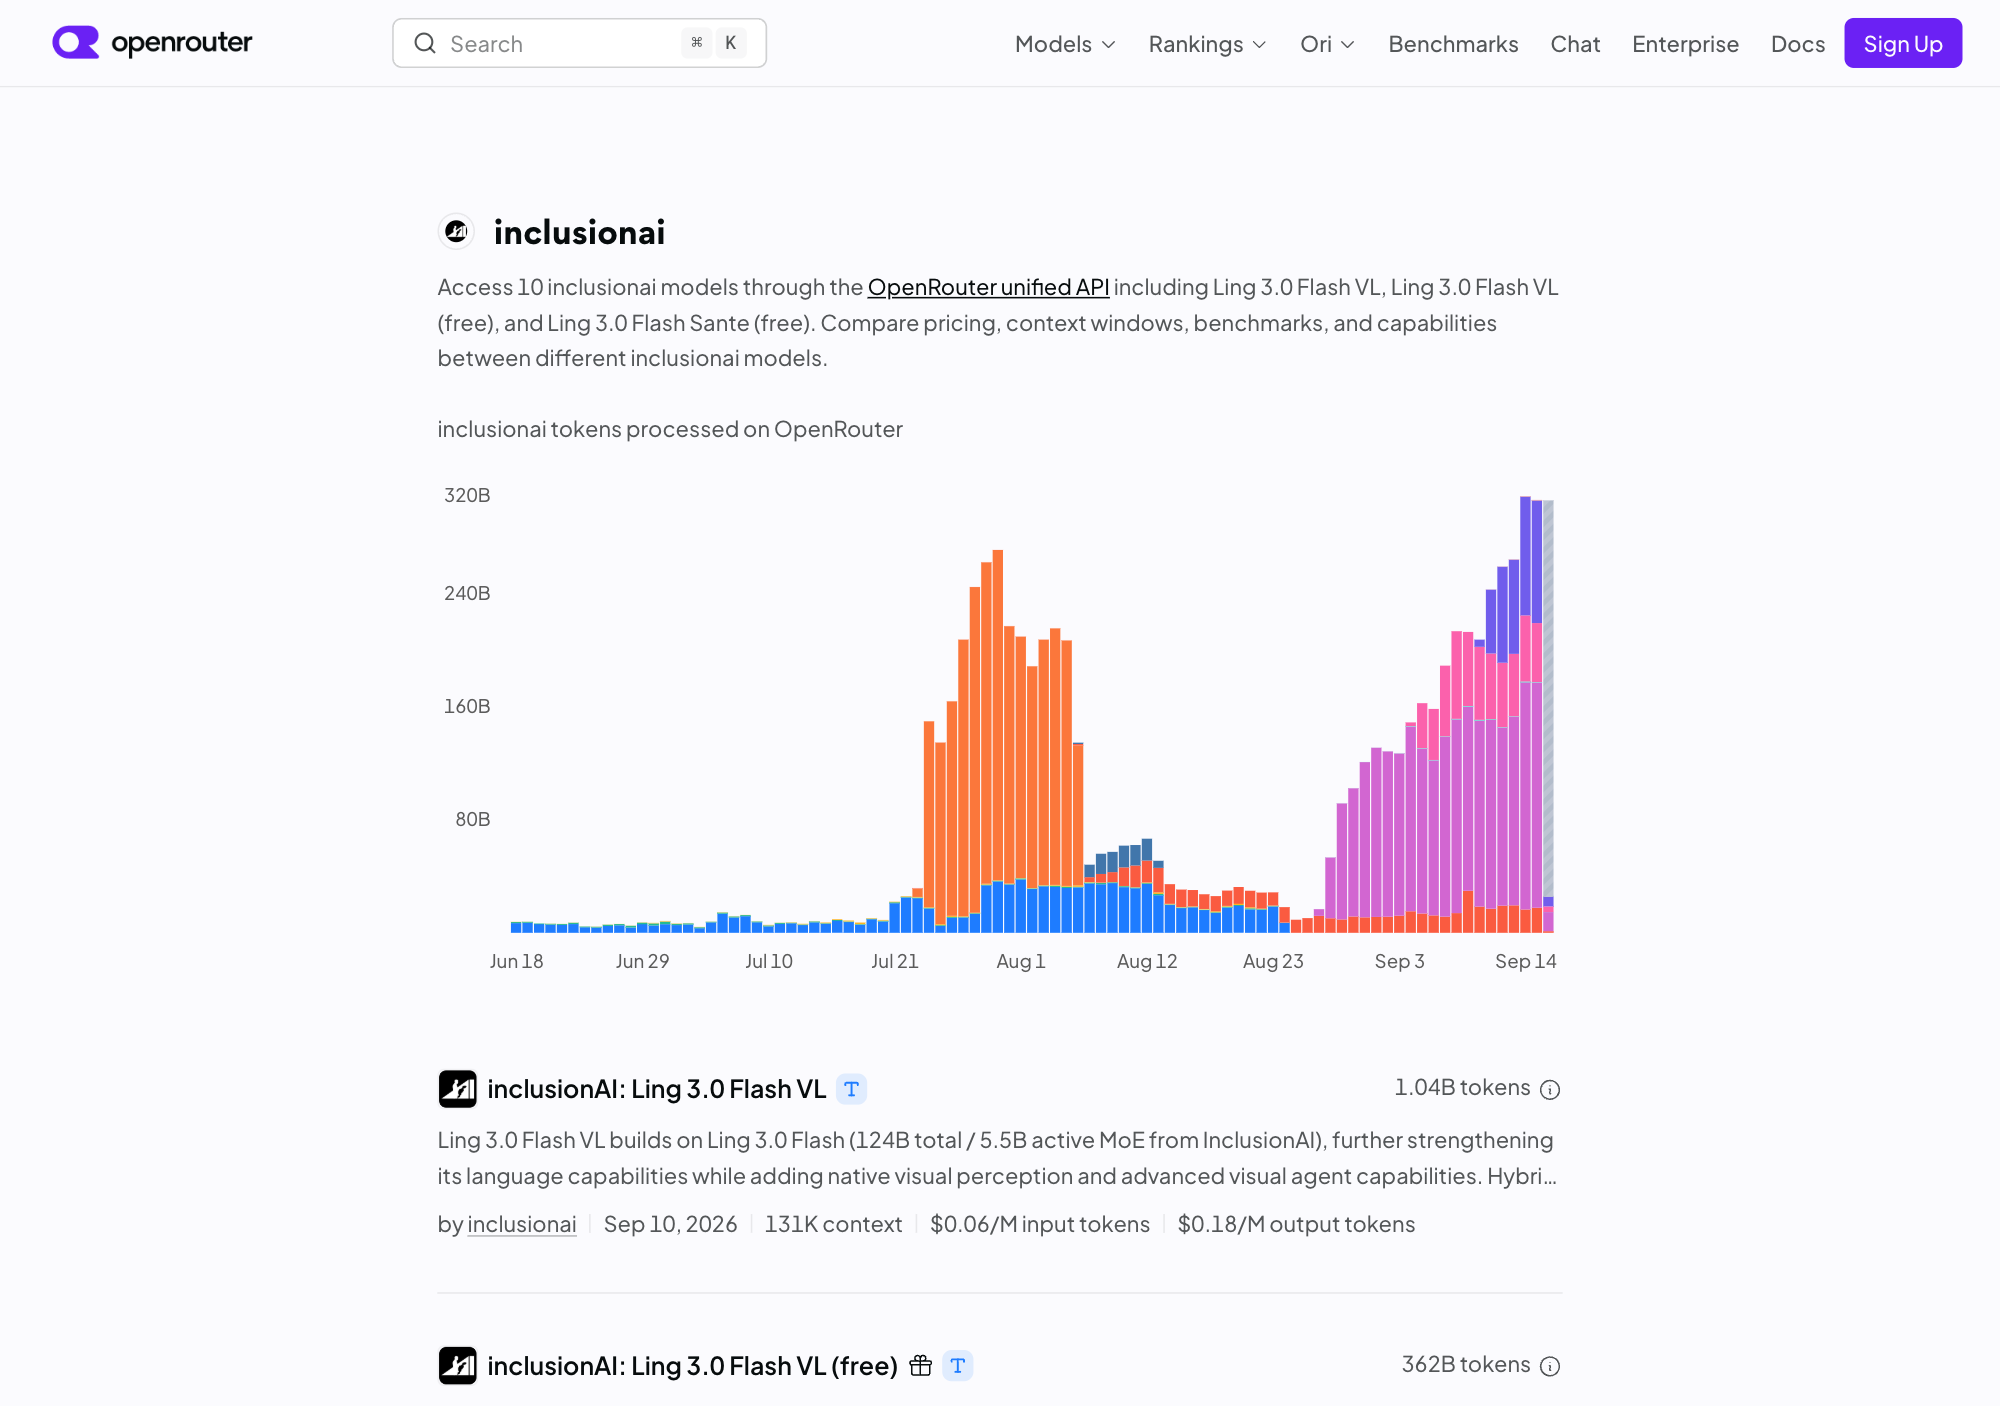Screen dimensions: 2000x1406
Task: Expand the Models dropdown menu
Action: click(1065, 44)
